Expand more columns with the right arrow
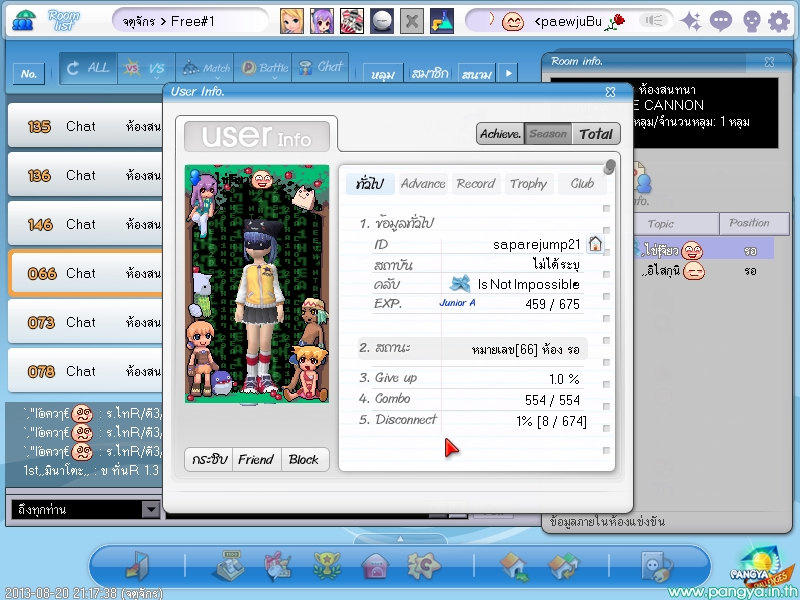Image resolution: width=800 pixels, height=600 pixels. tap(508, 73)
